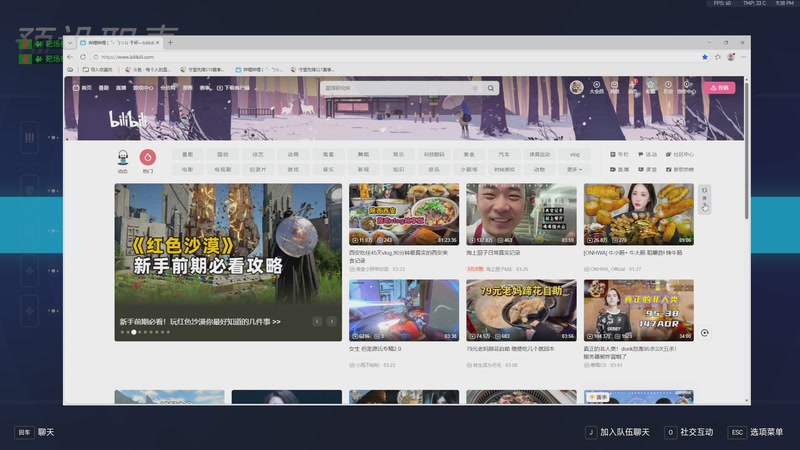
Task: Open the donk 95-38 CS video thumbnail
Action: tap(639, 310)
